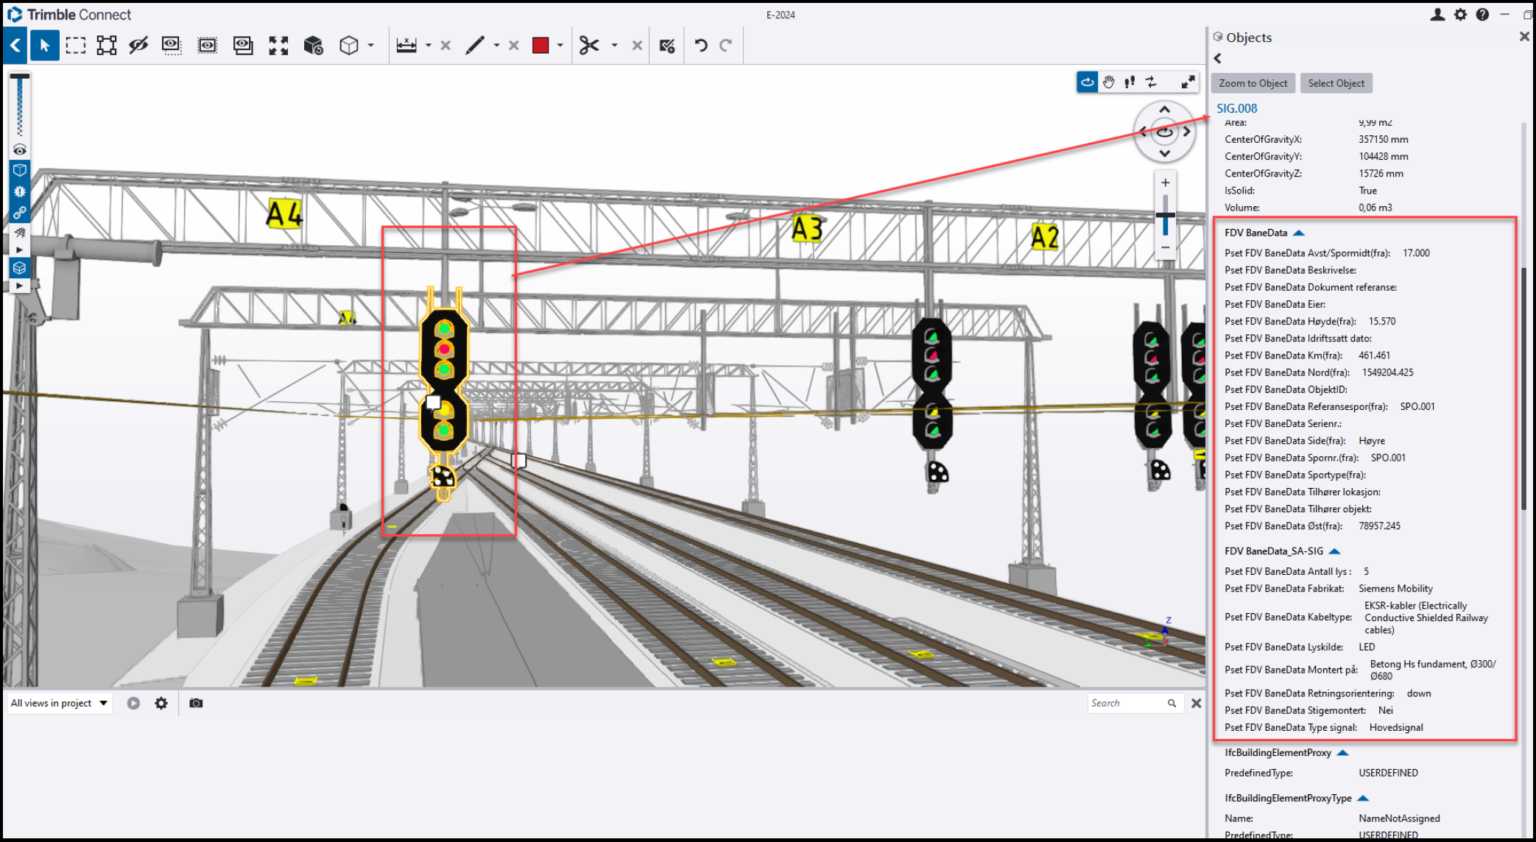
Task: Switch to pan mode with the hand icon
Action: [x=1109, y=82]
